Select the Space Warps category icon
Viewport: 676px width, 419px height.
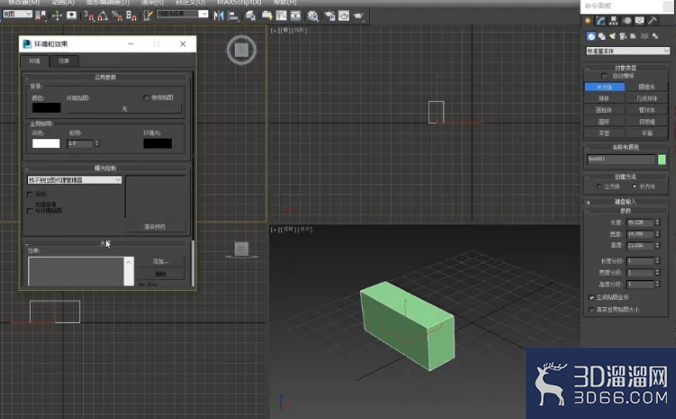[645, 37]
